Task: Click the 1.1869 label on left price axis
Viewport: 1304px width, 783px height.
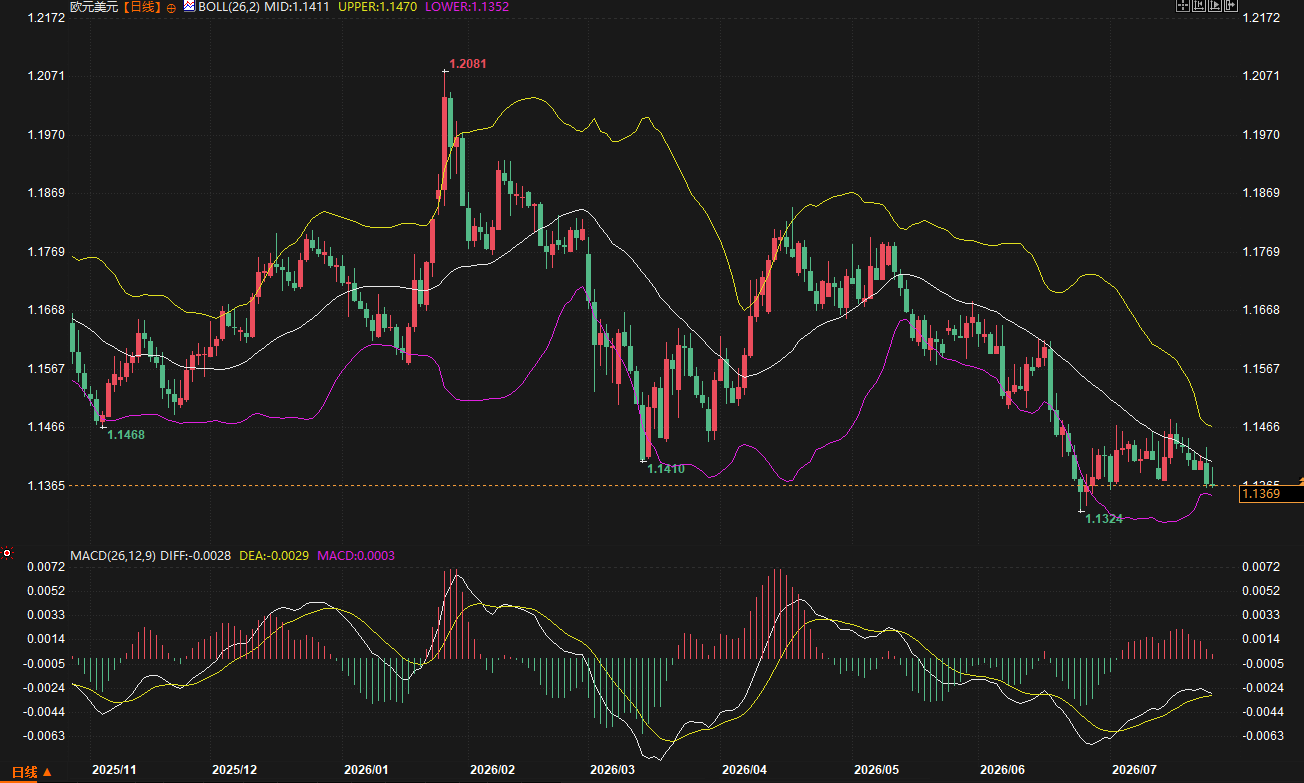Action: [46, 193]
